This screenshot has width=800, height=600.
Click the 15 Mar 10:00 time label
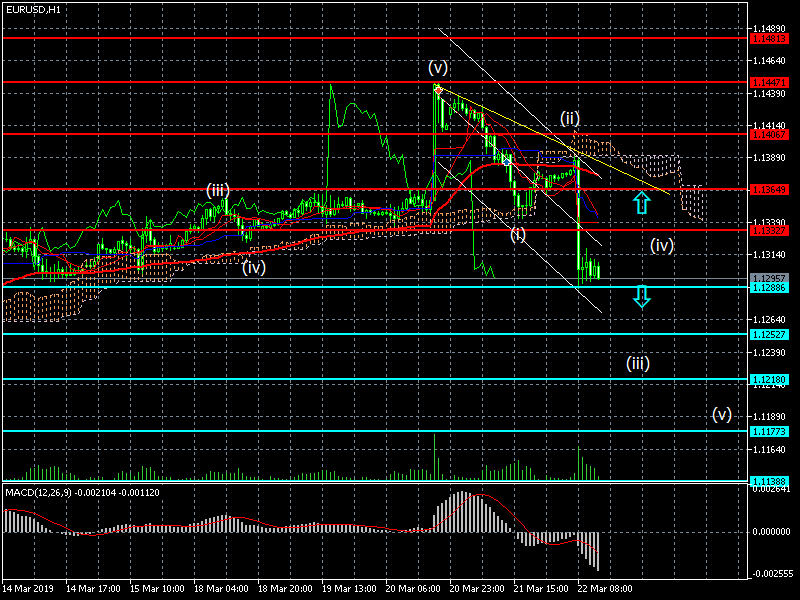pos(157,589)
